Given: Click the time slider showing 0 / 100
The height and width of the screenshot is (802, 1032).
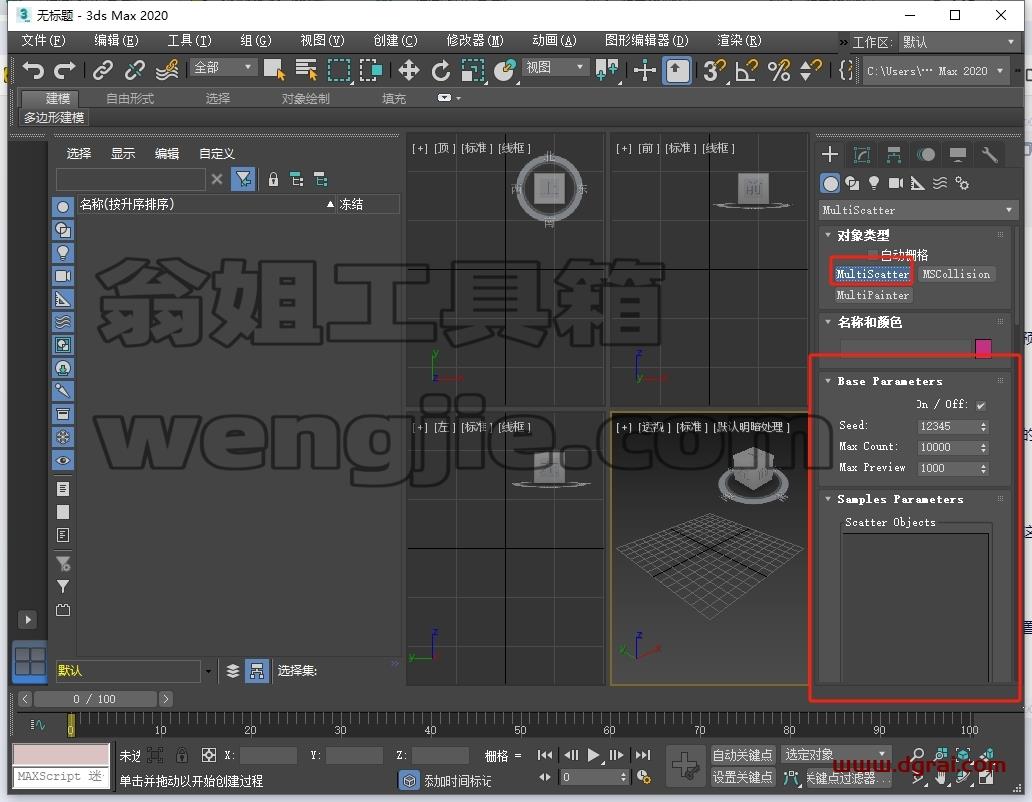Looking at the screenshot, I should point(95,699).
